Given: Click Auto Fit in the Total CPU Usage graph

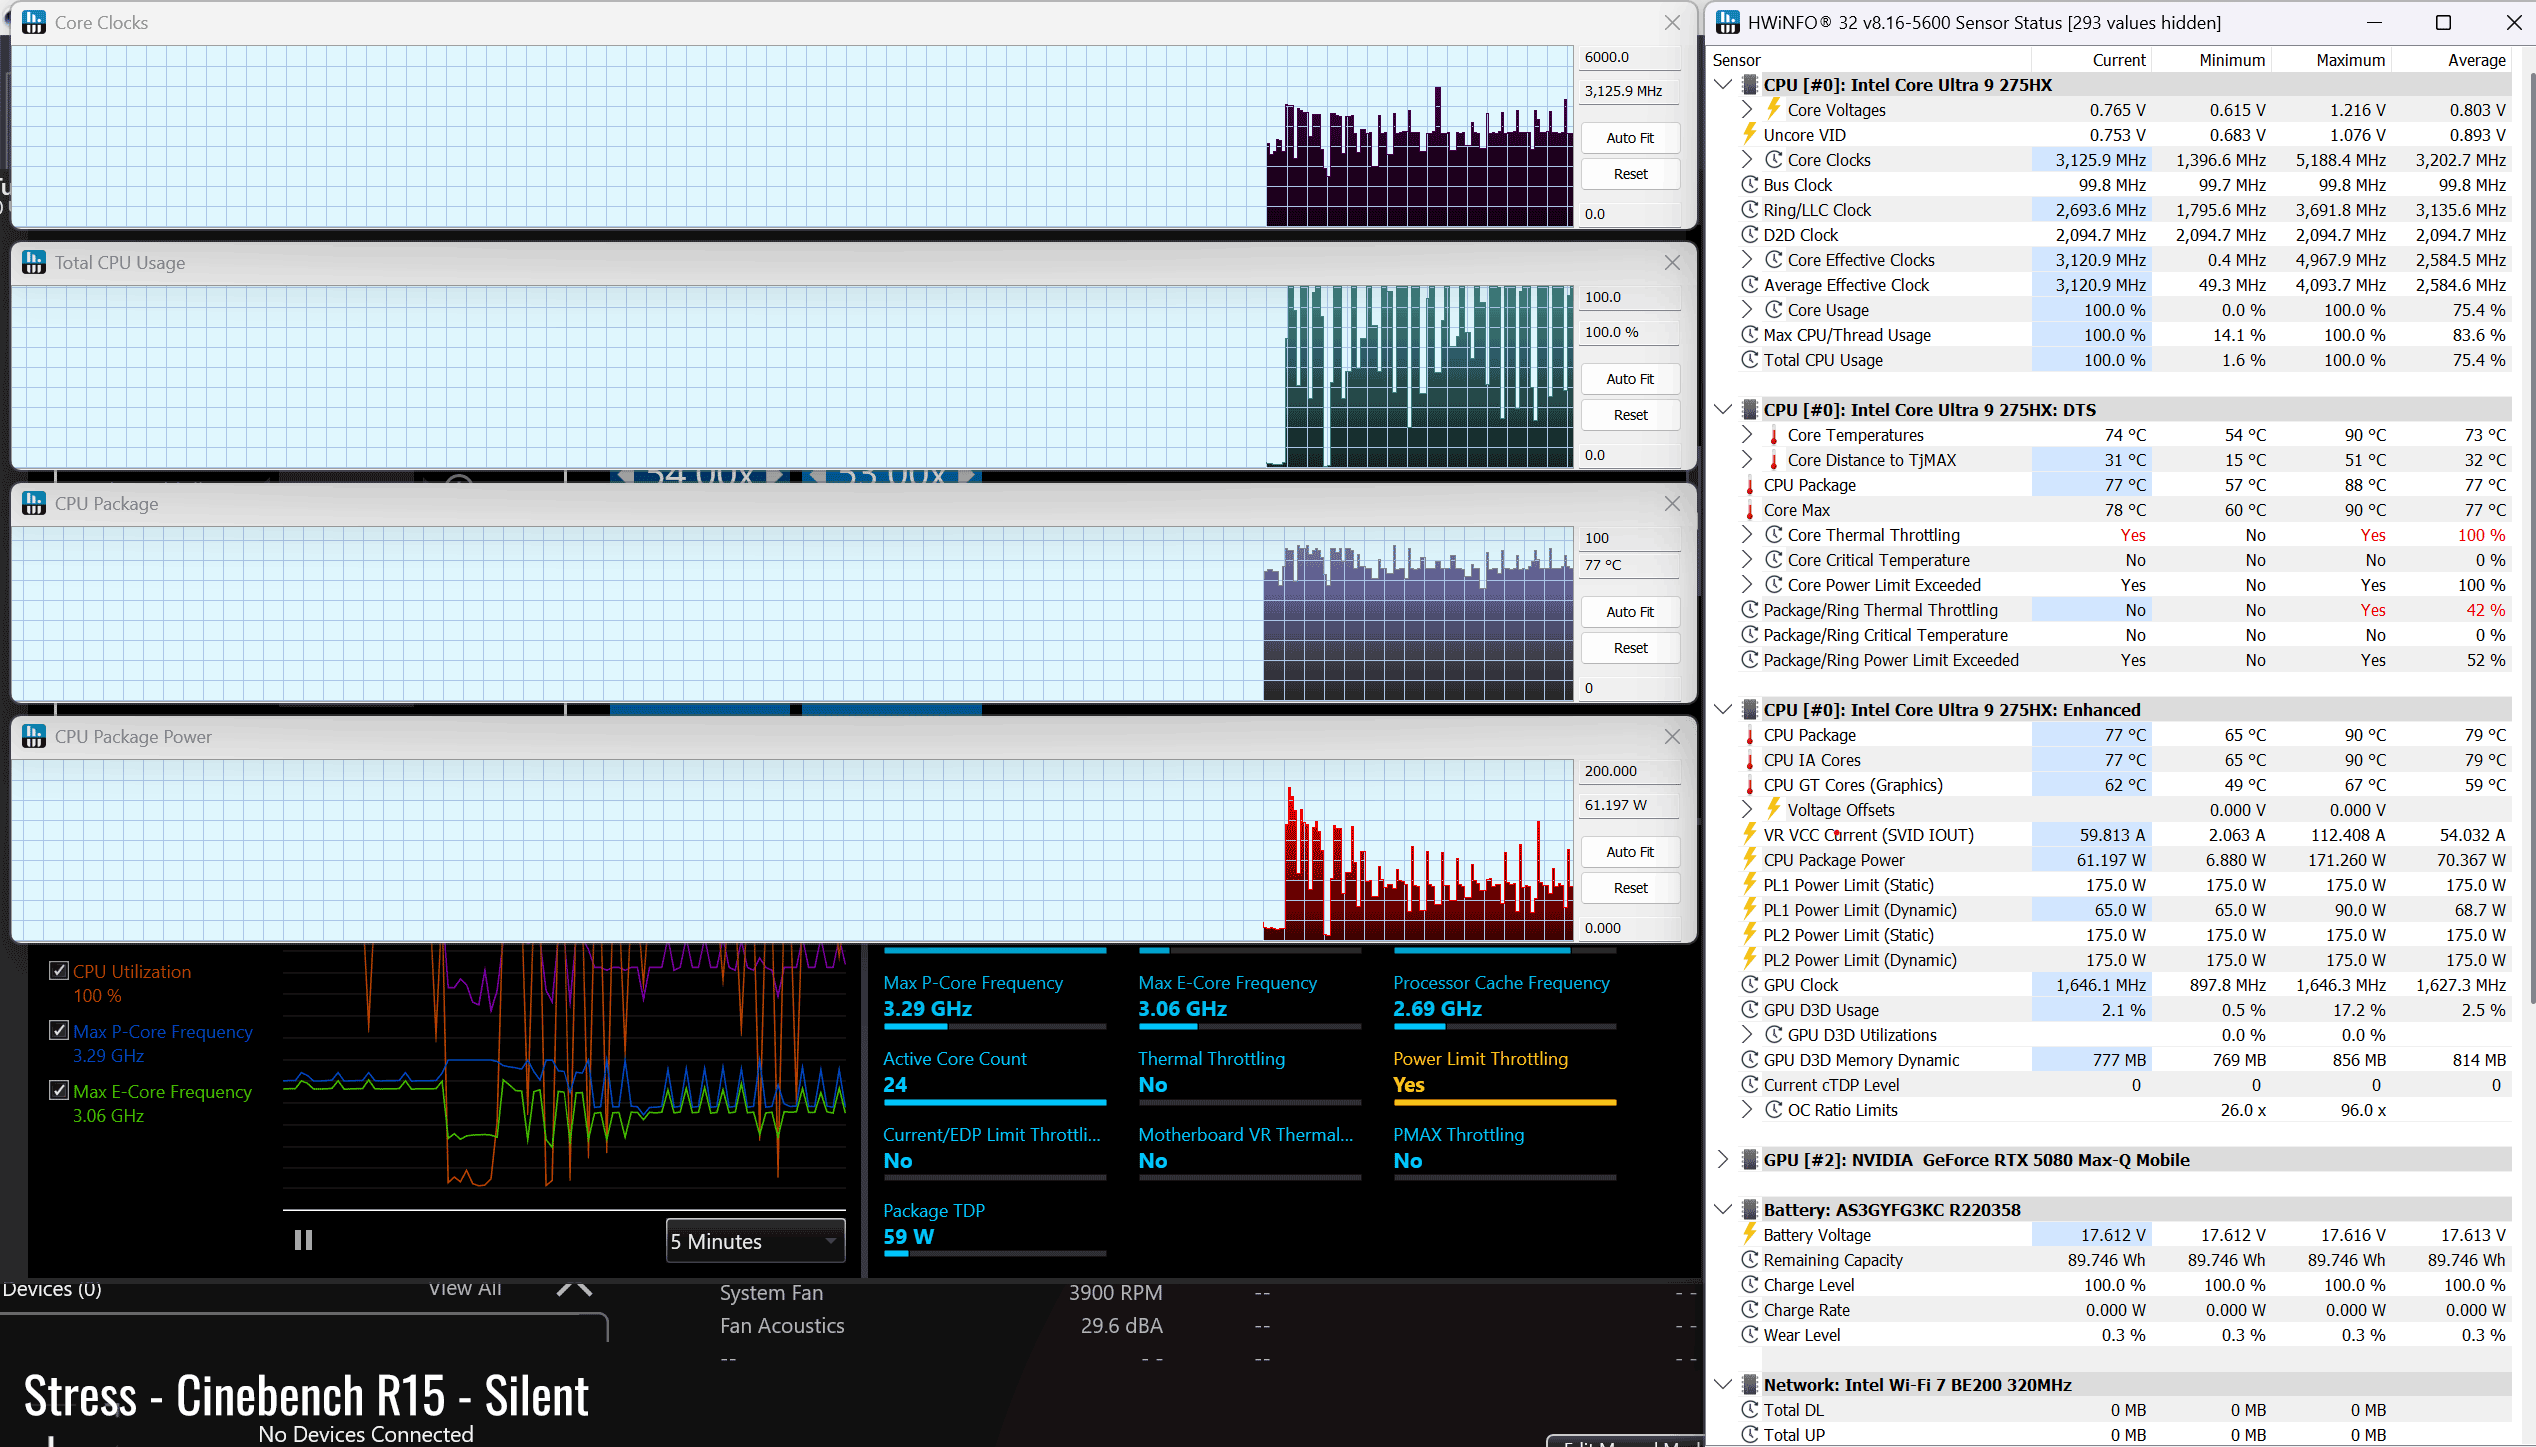Looking at the screenshot, I should (x=1630, y=379).
